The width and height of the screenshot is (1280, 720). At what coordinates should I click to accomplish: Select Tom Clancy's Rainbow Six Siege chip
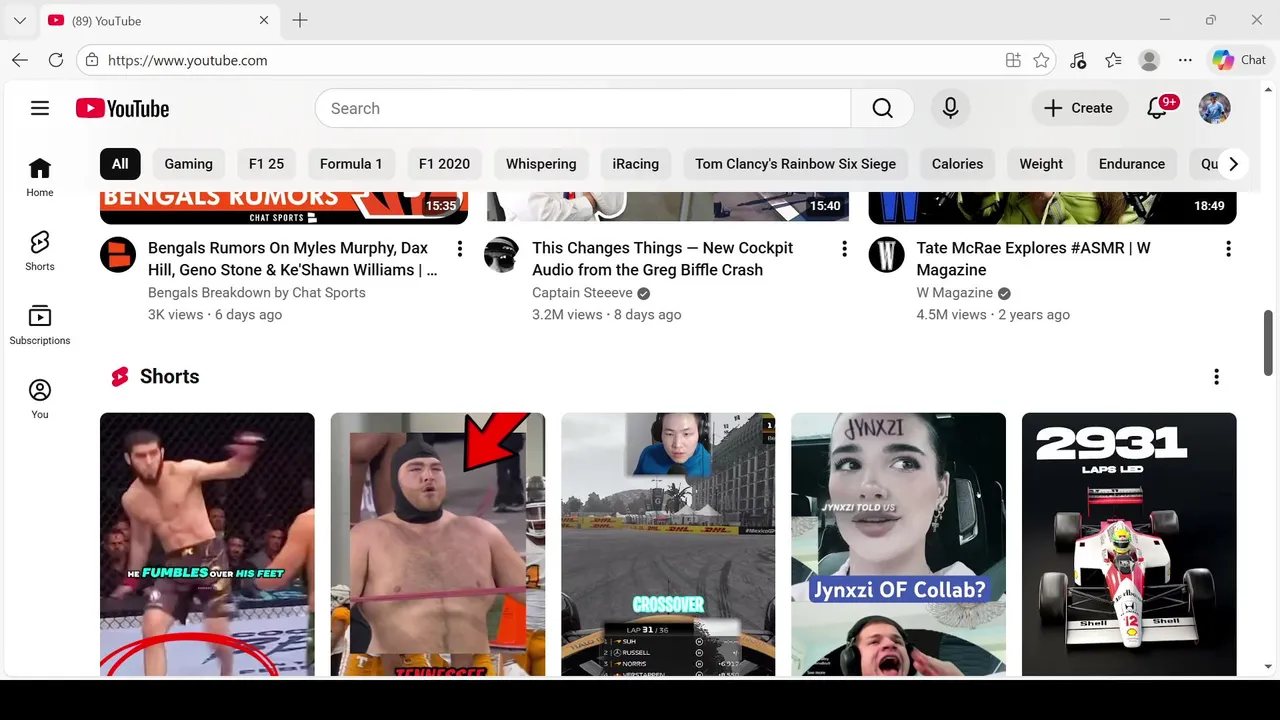pos(796,164)
